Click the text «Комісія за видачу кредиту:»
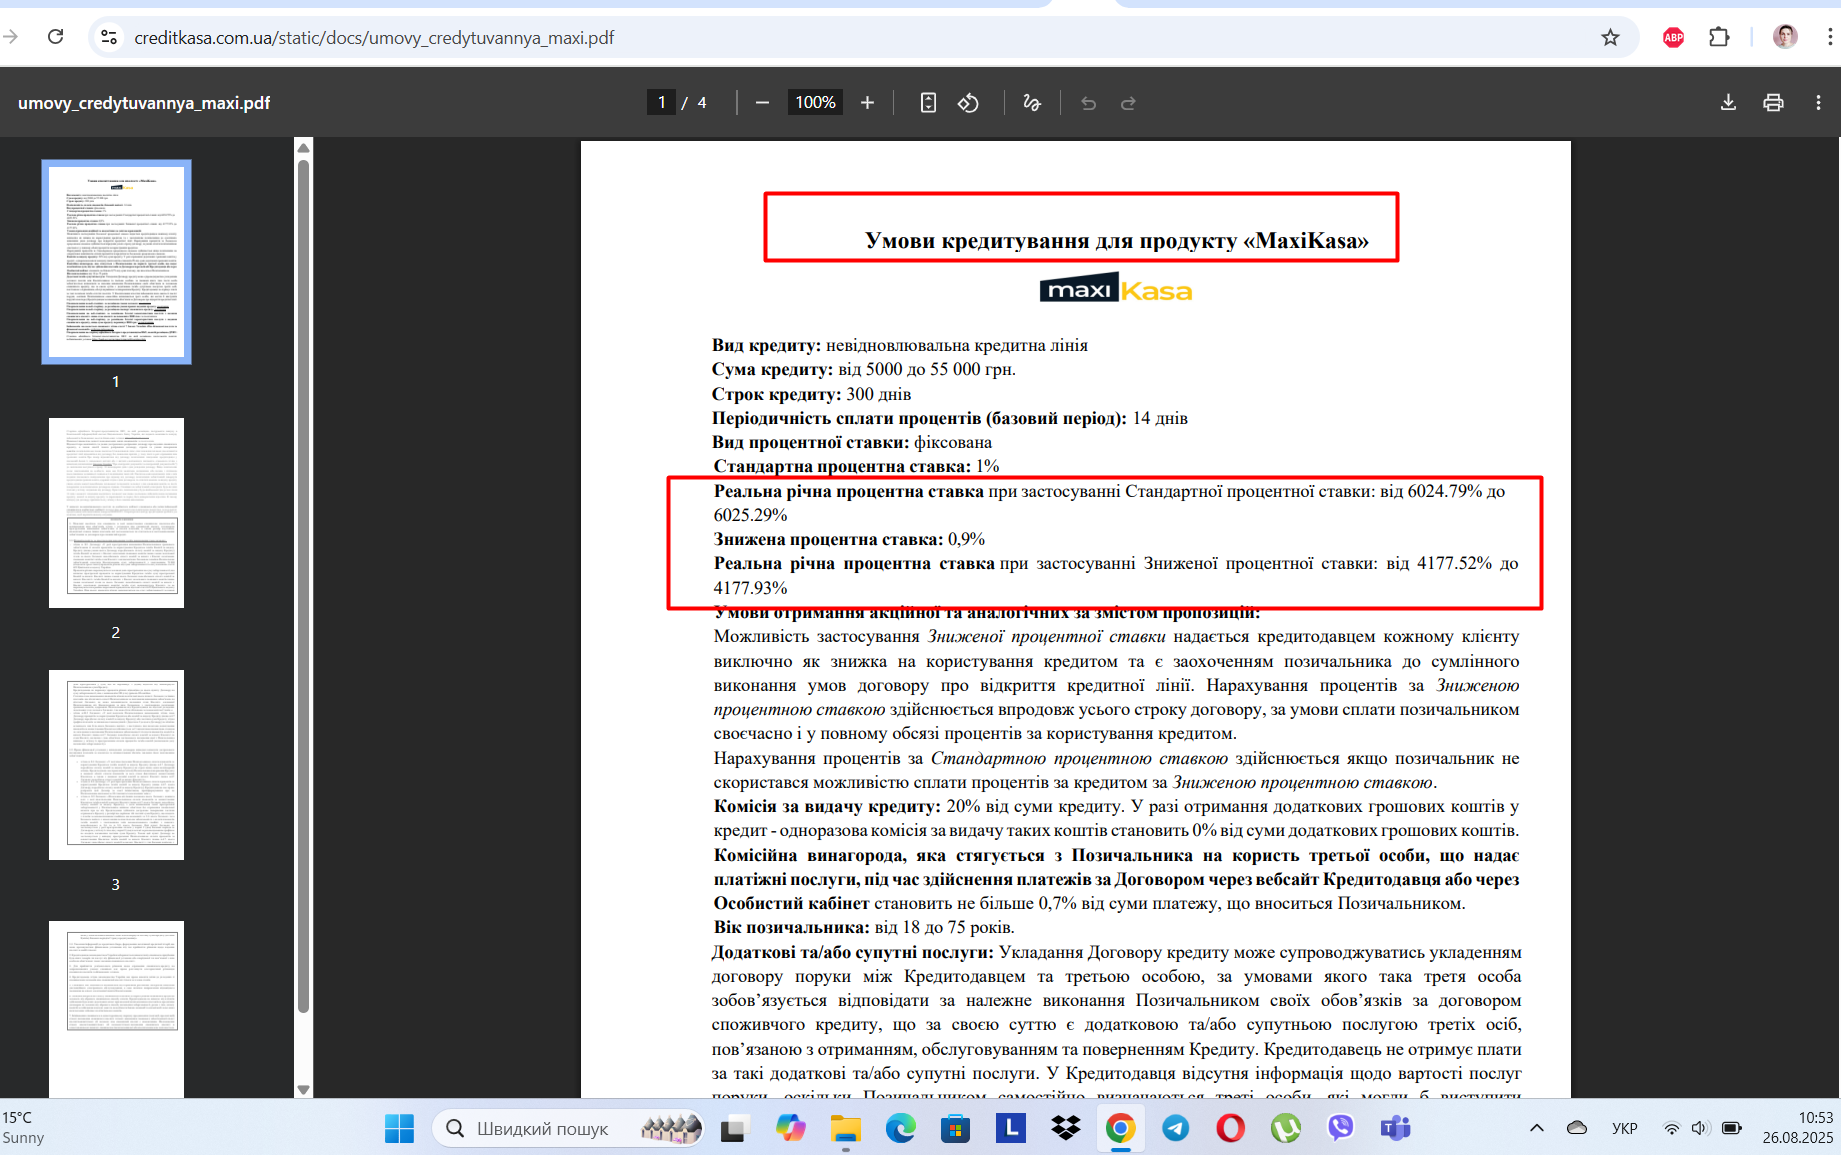 827,806
